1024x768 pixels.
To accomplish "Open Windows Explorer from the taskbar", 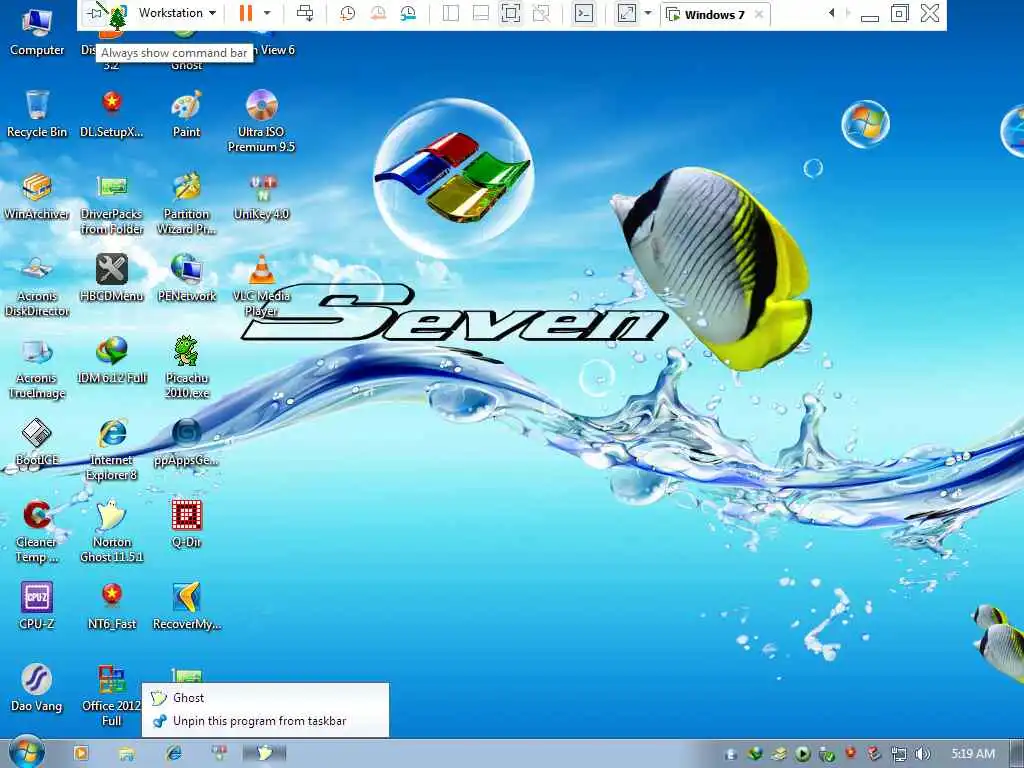I will (x=127, y=753).
